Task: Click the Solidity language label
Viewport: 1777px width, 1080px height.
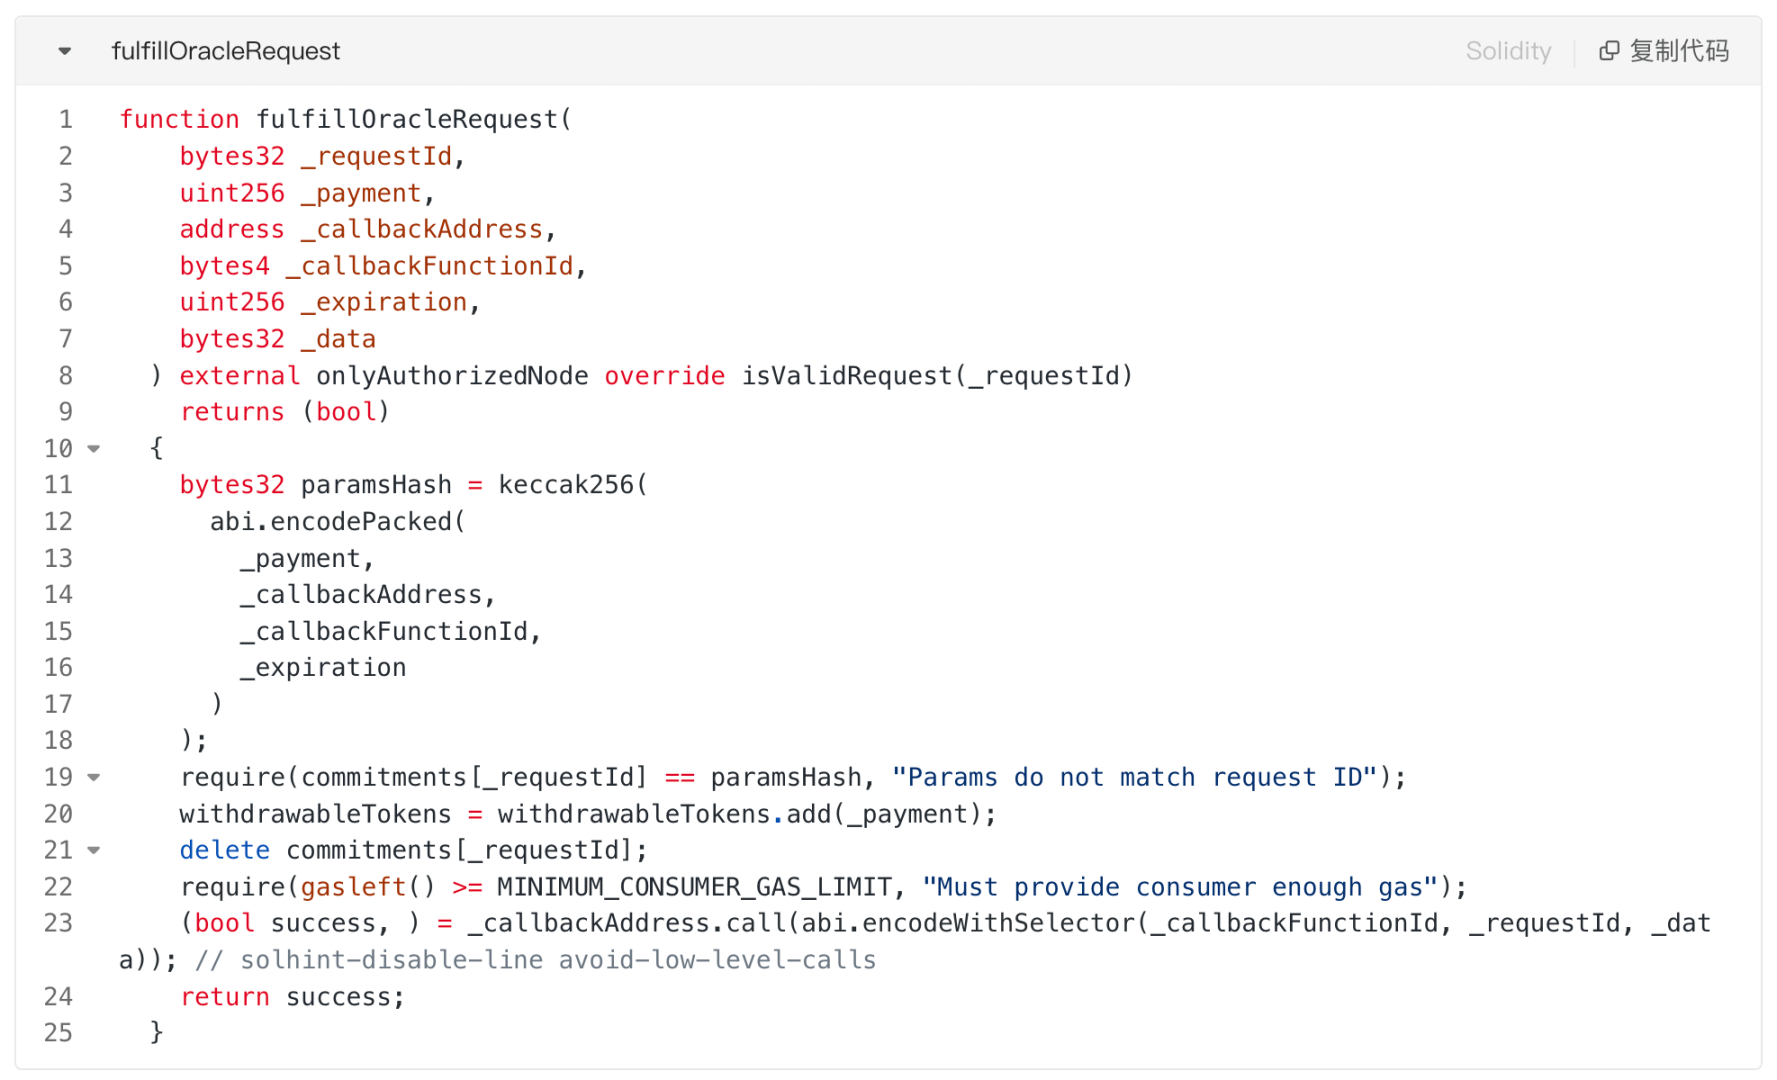Action: [x=1507, y=51]
